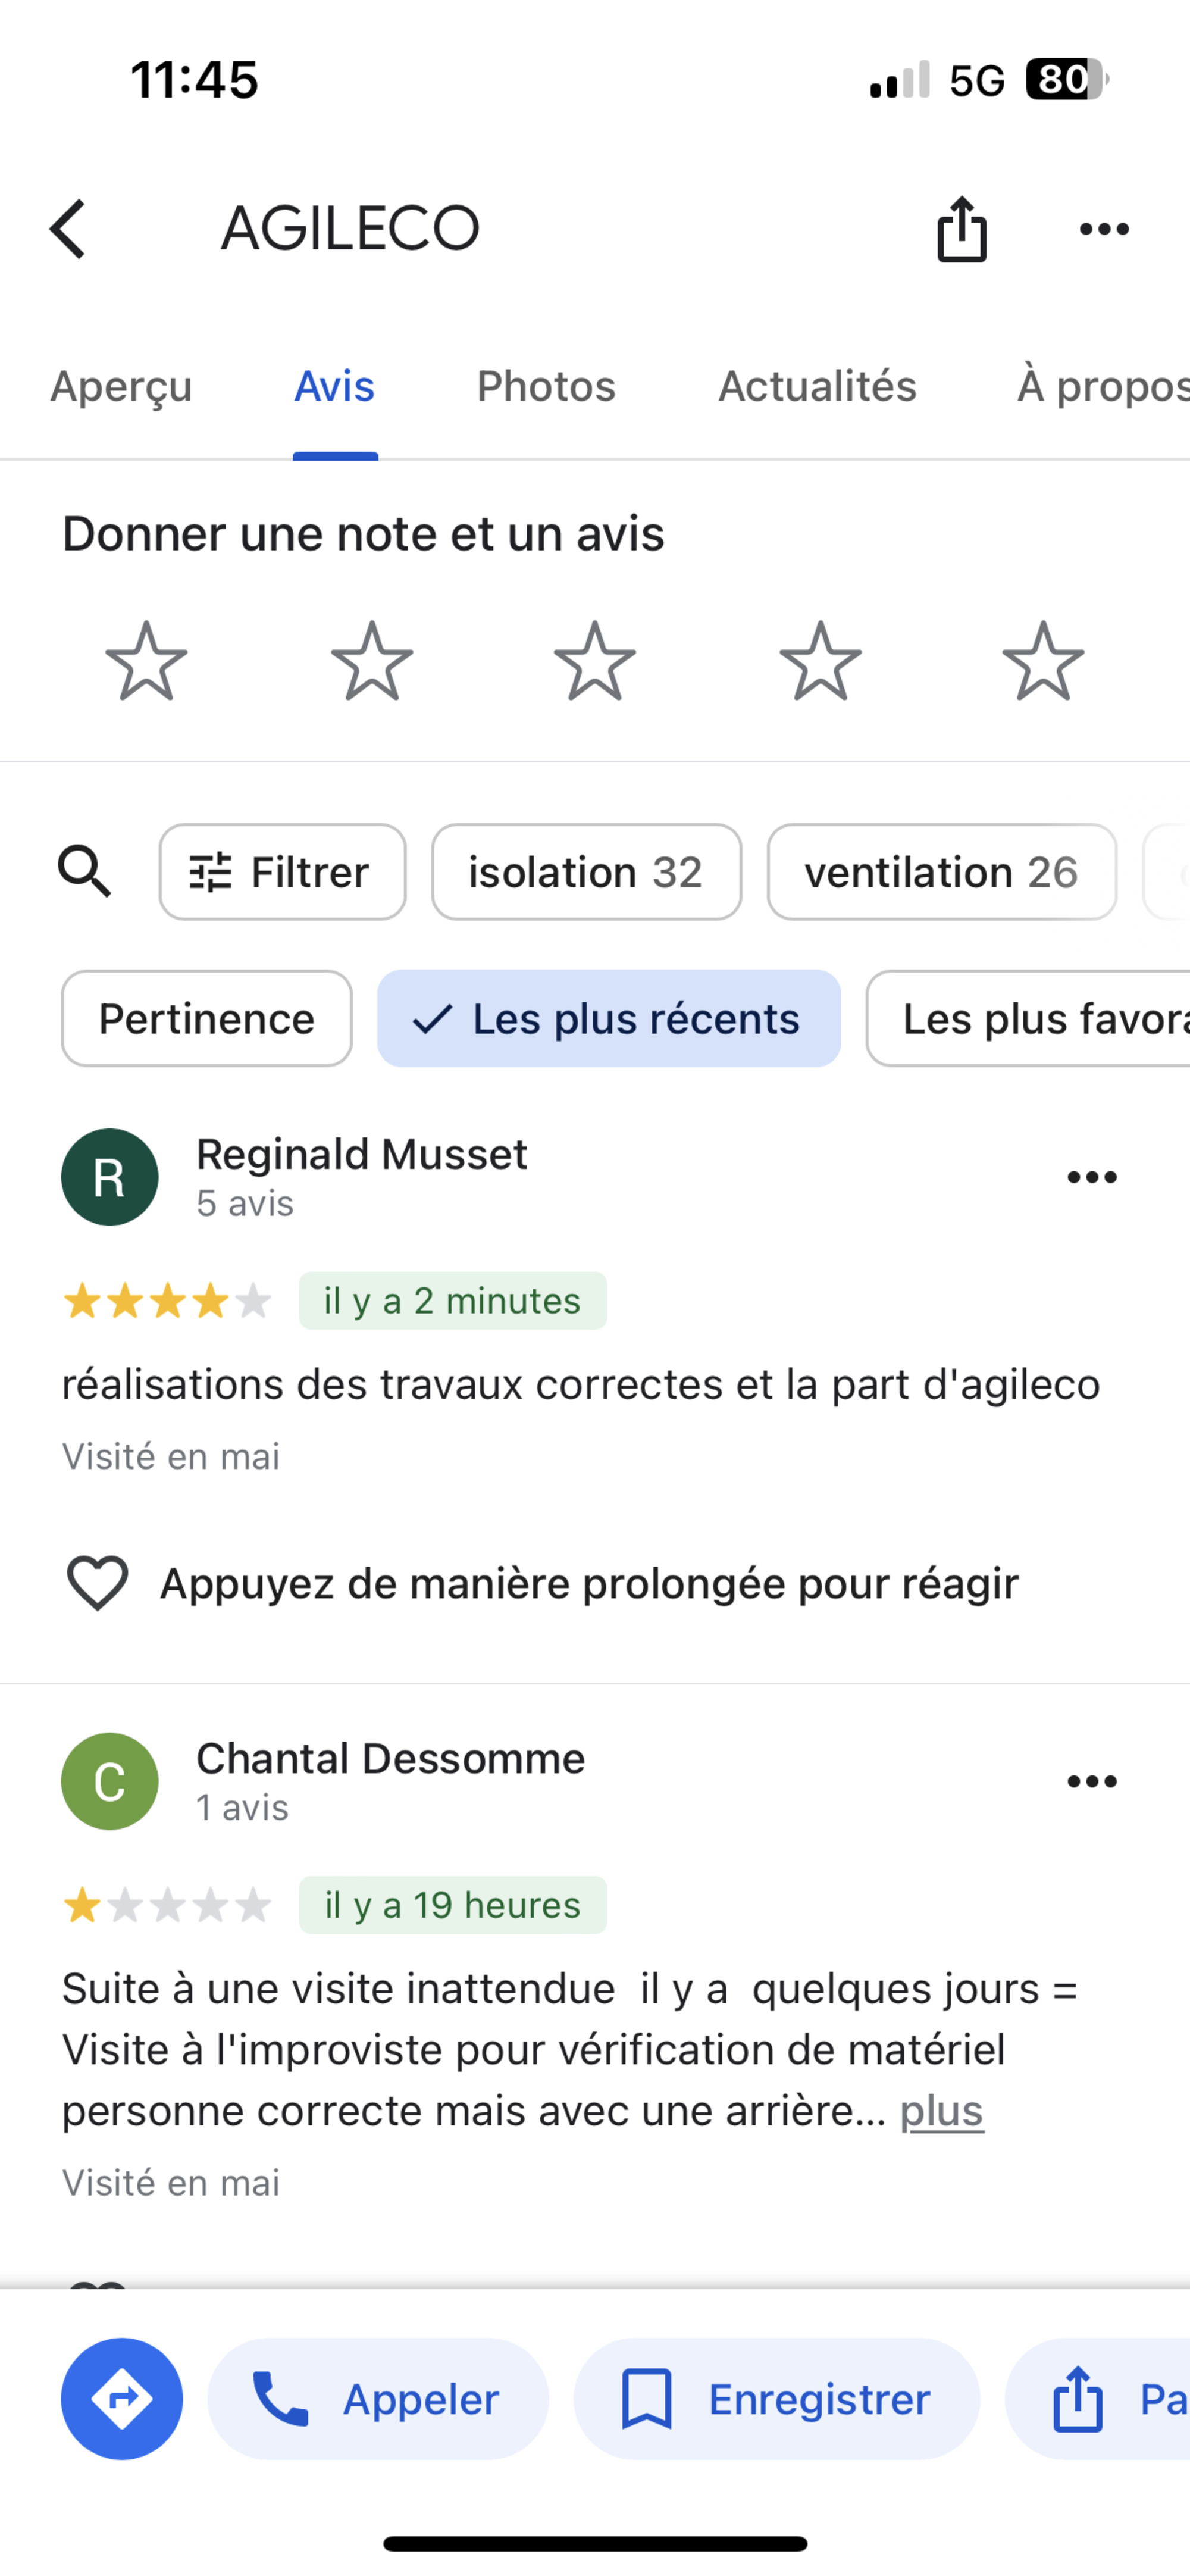Open options for Chantal Dessomme's review
1190x2576 pixels.
[1091, 1781]
